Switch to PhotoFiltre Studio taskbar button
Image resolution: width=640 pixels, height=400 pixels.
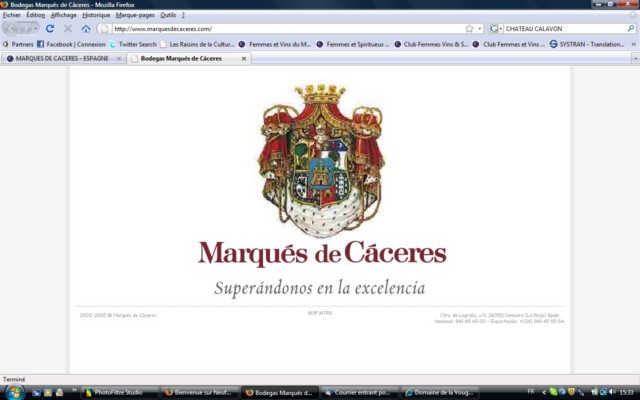[120, 393]
